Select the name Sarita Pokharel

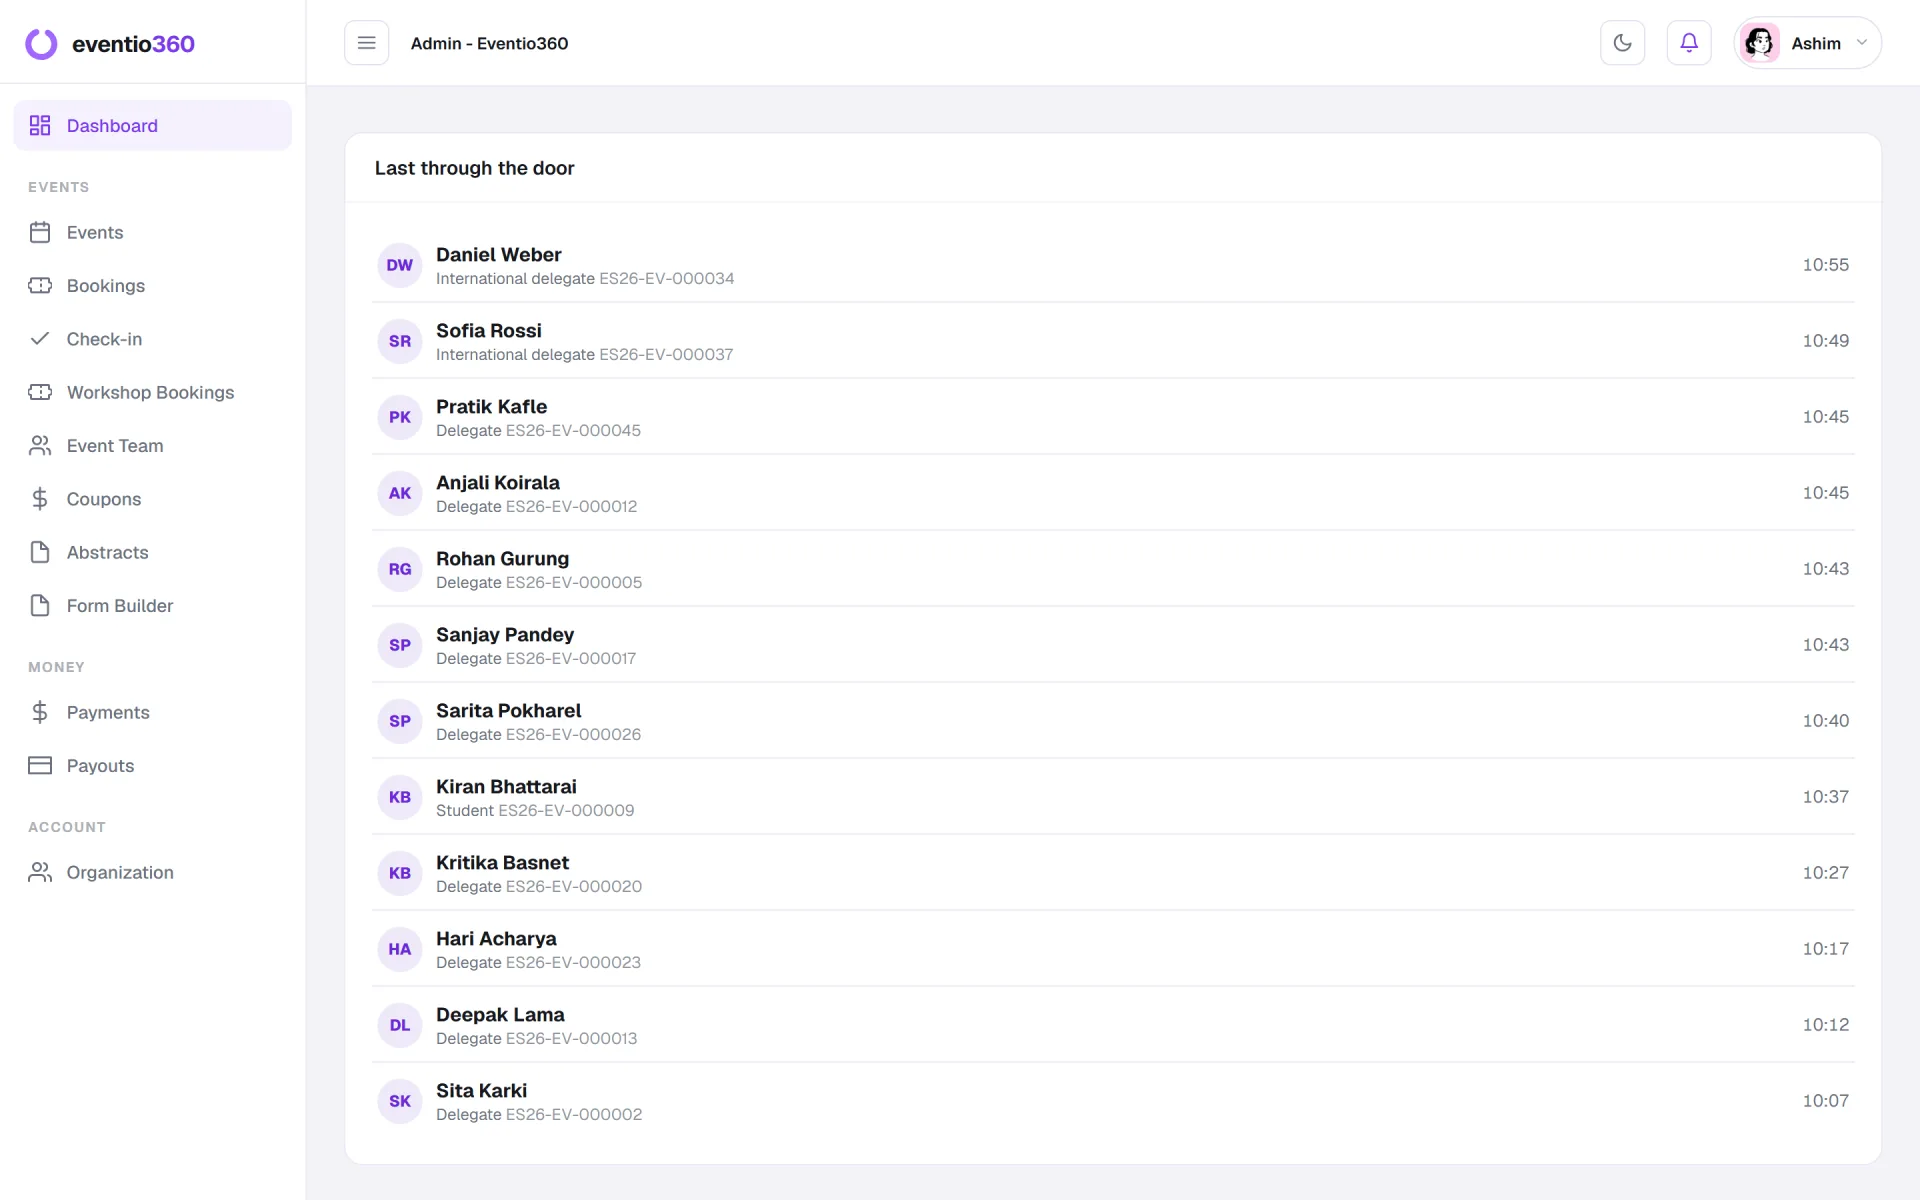click(508, 710)
